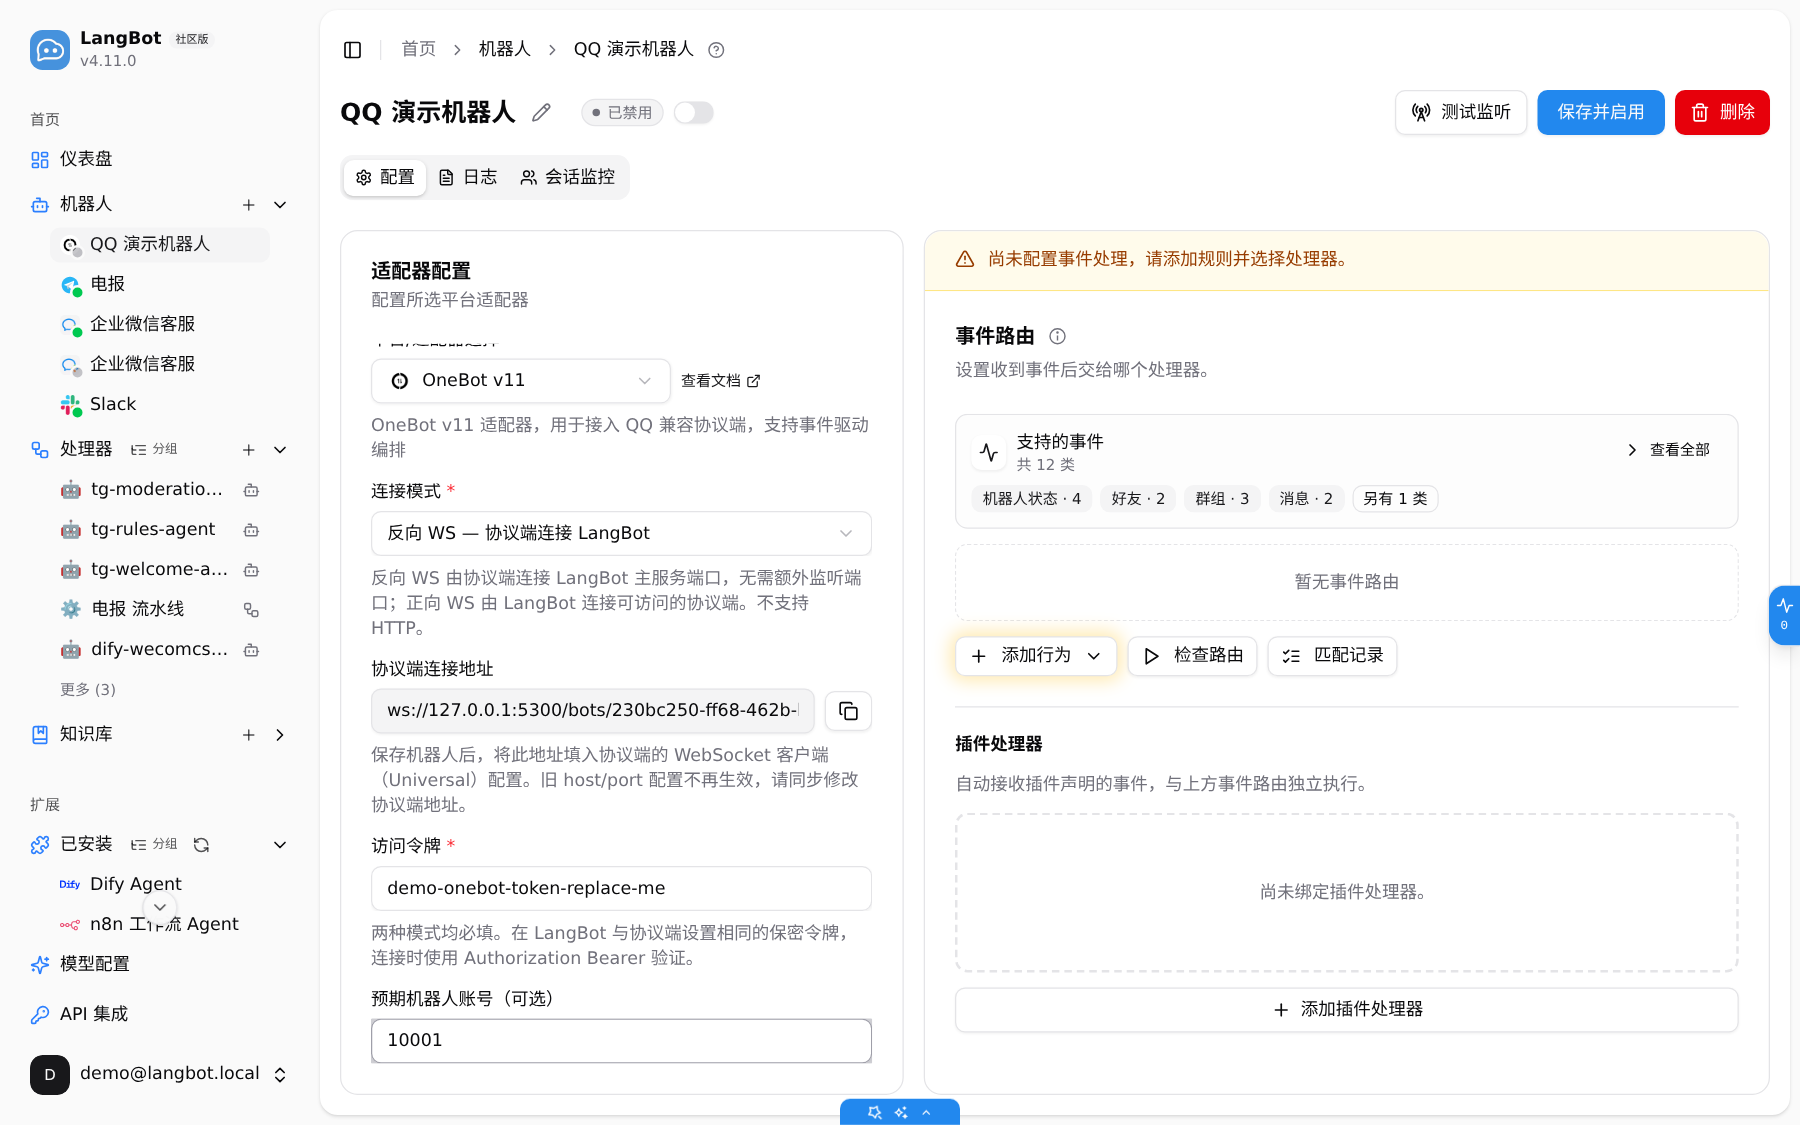
Task: Open the 连接模式 dropdown
Action: [x=621, y=534]
